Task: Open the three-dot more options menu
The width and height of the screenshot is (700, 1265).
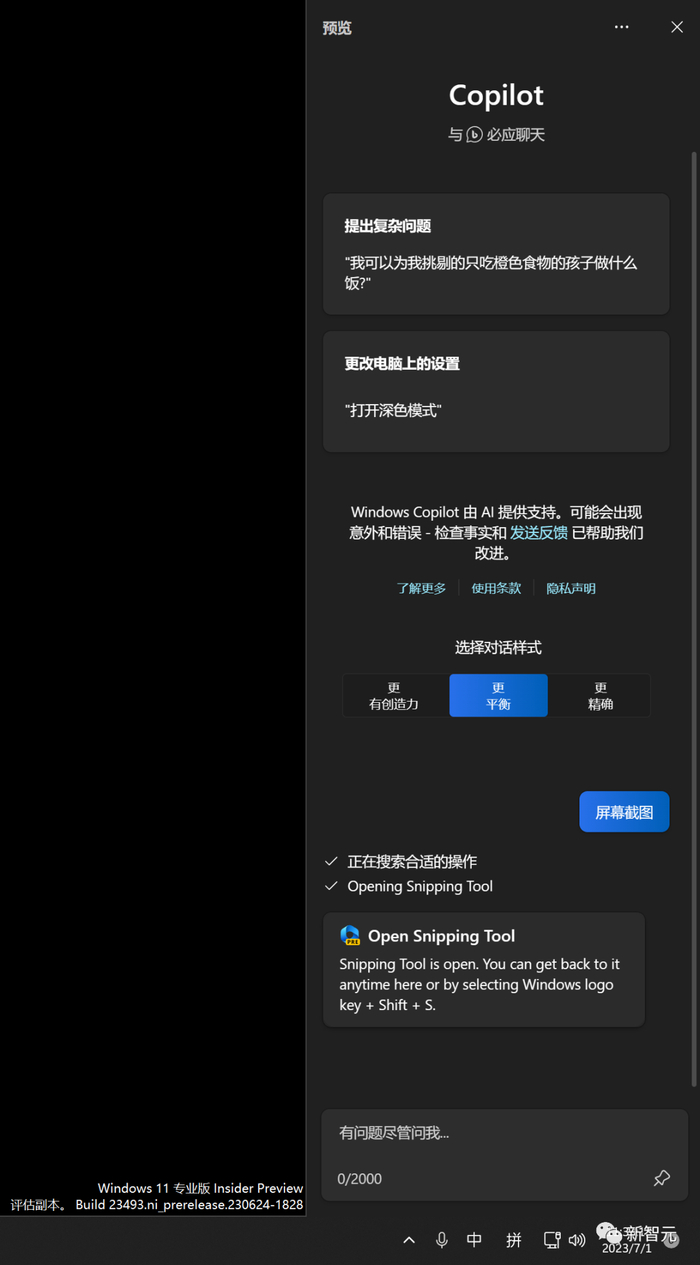Action: (x=621, y=27)
